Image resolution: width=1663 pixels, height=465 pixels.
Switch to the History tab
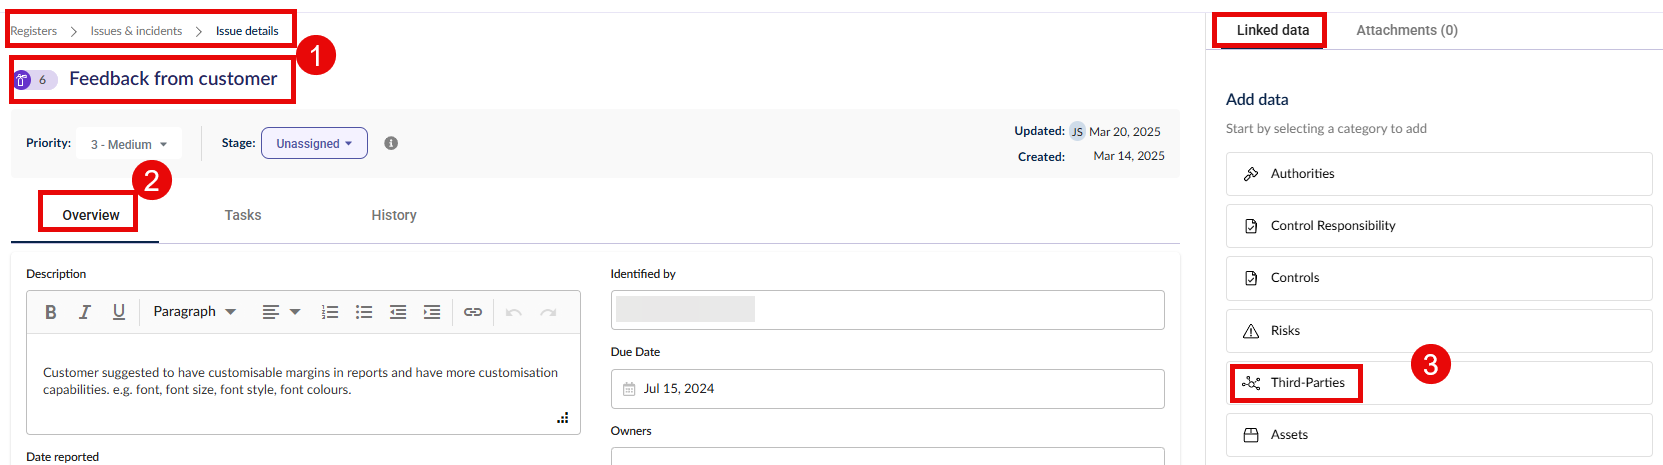coord(394,215)
